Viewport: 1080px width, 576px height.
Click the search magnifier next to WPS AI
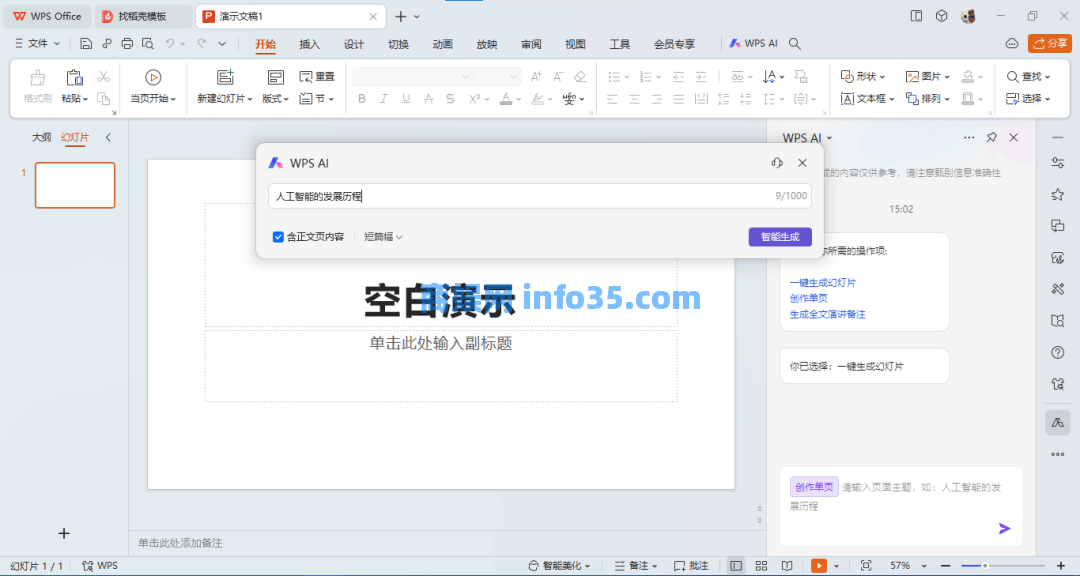[x=795, y=43]
